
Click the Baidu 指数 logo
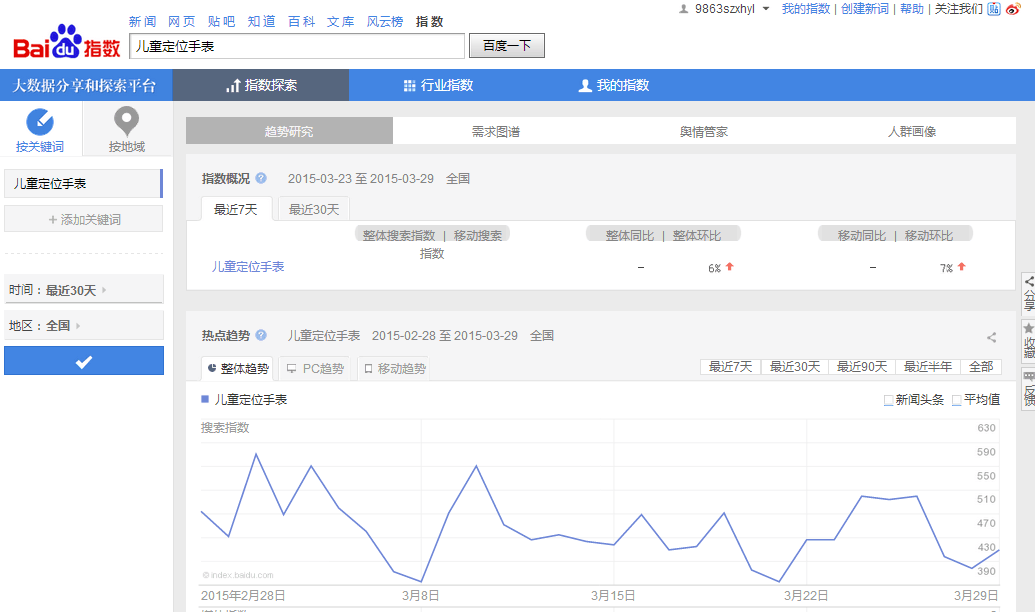pyautogui.click(x=67, y=42)
